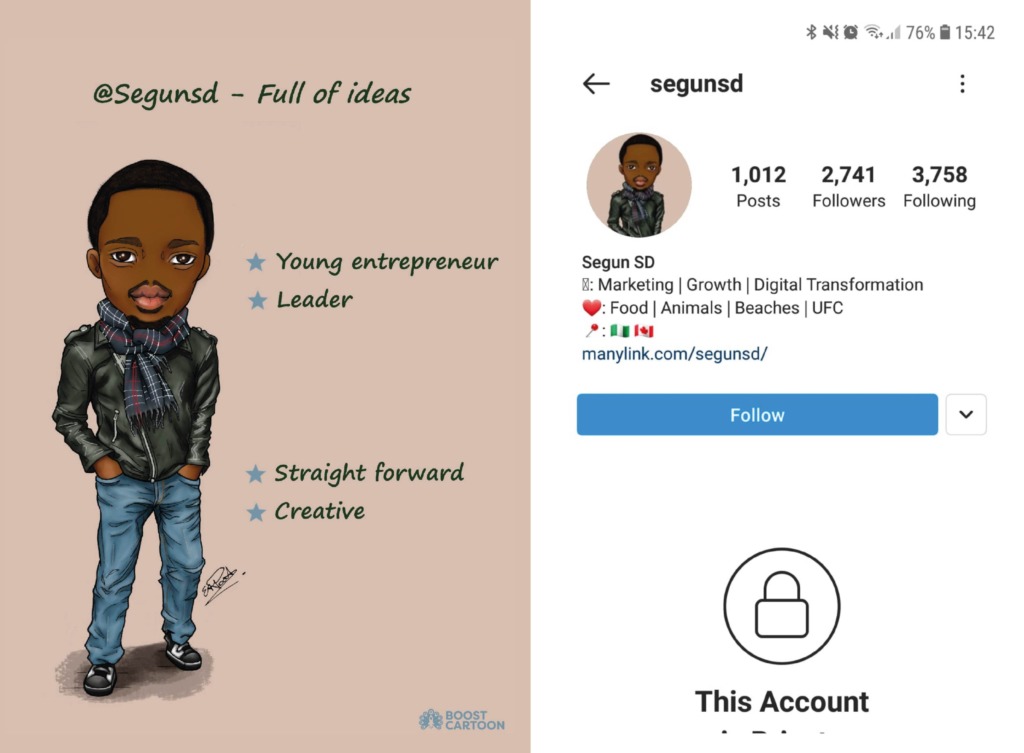
Task: Tap the alarm clock status icon
Action: pyautogui.click(x=850, y=32)
